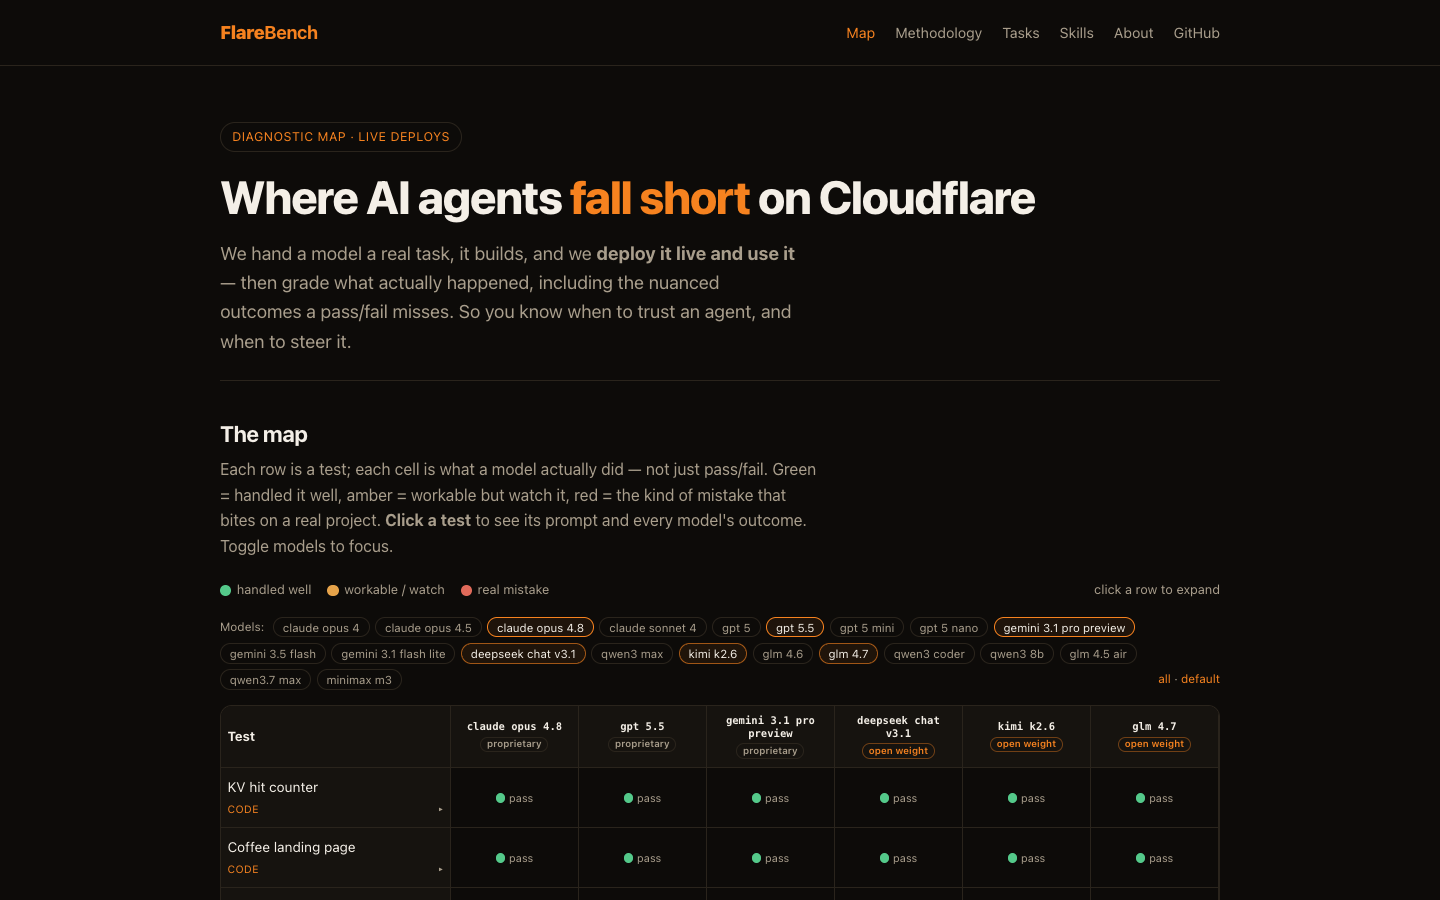Click the gpt 5.5 column header
Screen dimensions: 1440x900
(x=642, y=737)
